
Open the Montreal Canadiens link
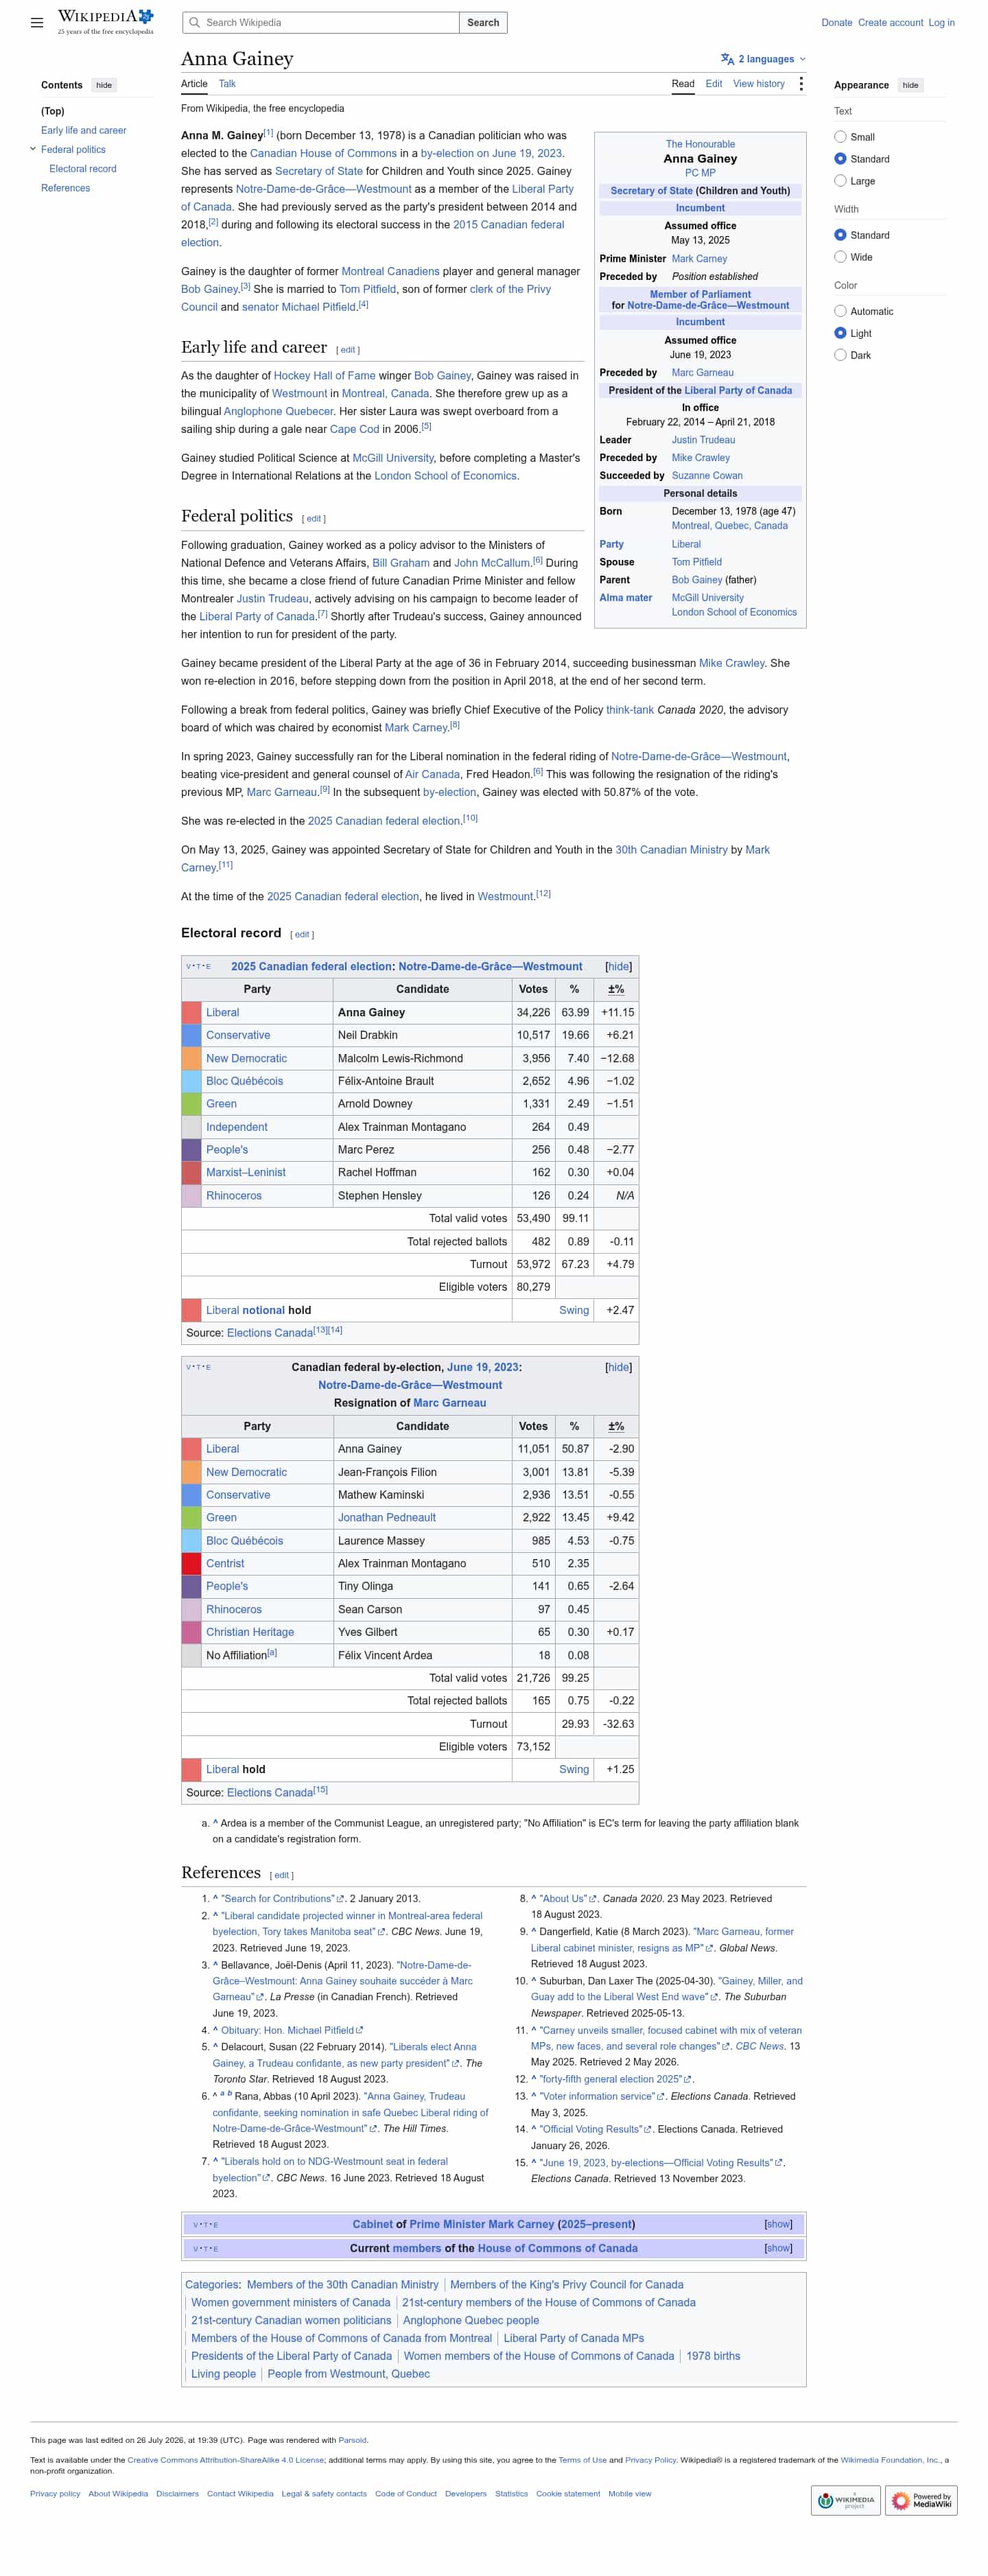[390, 271]
